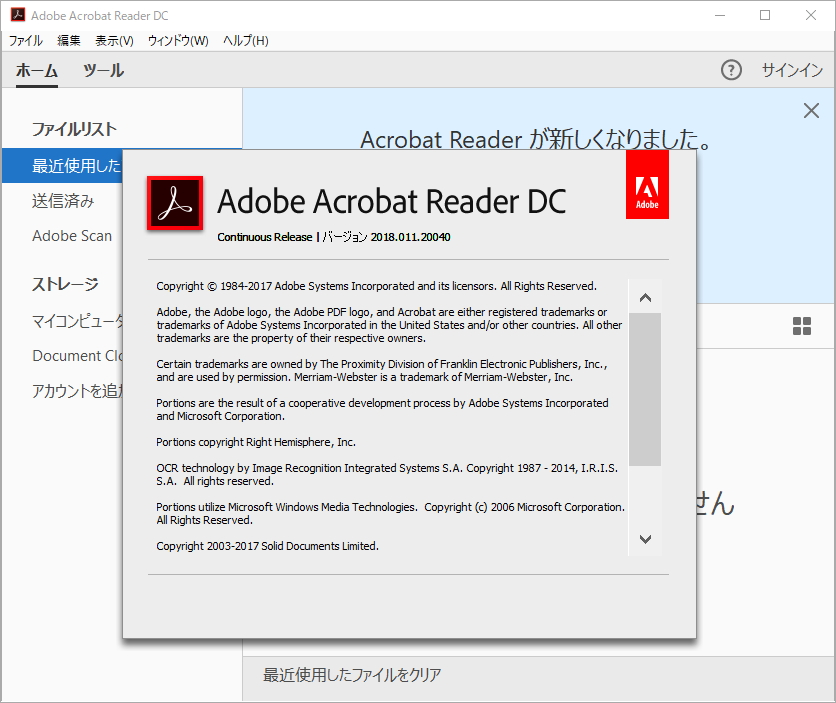
Task: Click the Acrobat icon in the title bar
Action: click(x=18, y=15)
